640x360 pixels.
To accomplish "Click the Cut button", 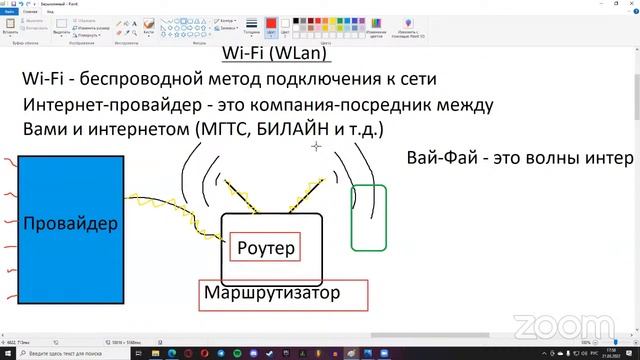I will pos(32,20).
